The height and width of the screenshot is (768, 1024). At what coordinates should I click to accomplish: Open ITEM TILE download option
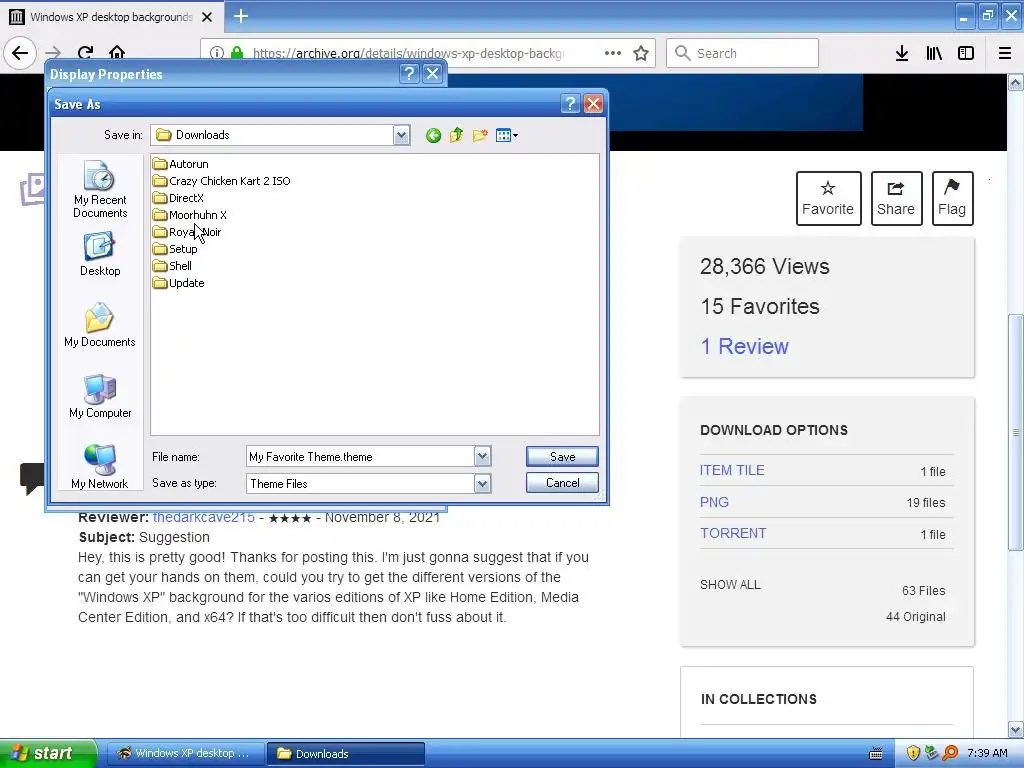(732, 470)
